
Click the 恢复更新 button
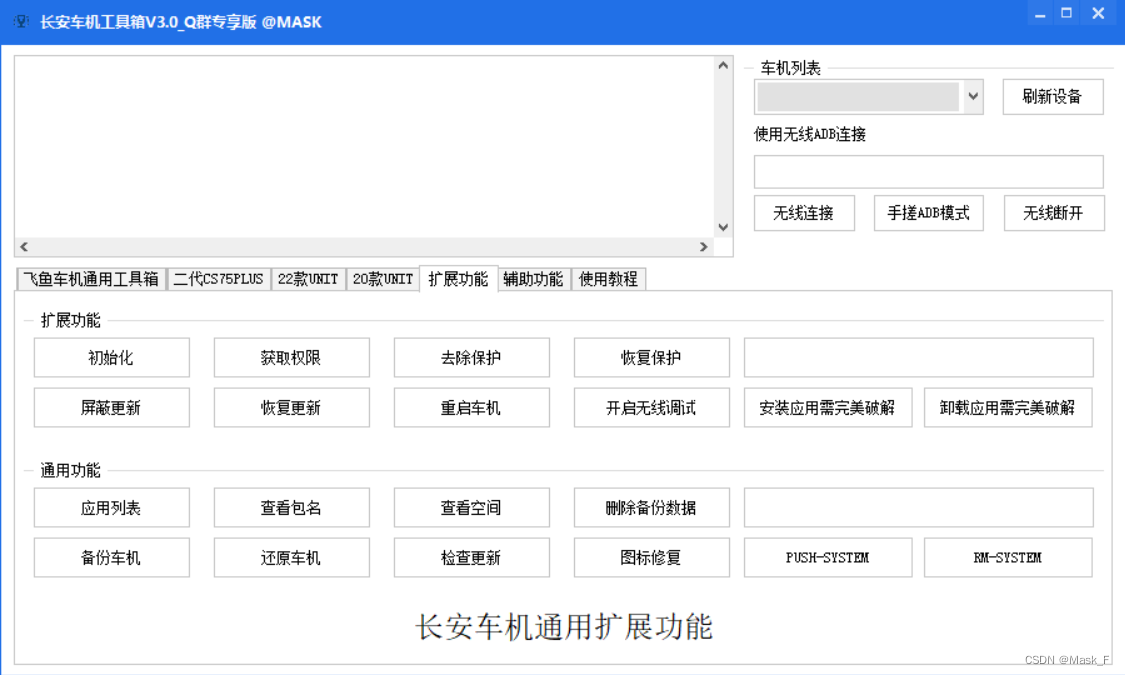tap(291, 407)
